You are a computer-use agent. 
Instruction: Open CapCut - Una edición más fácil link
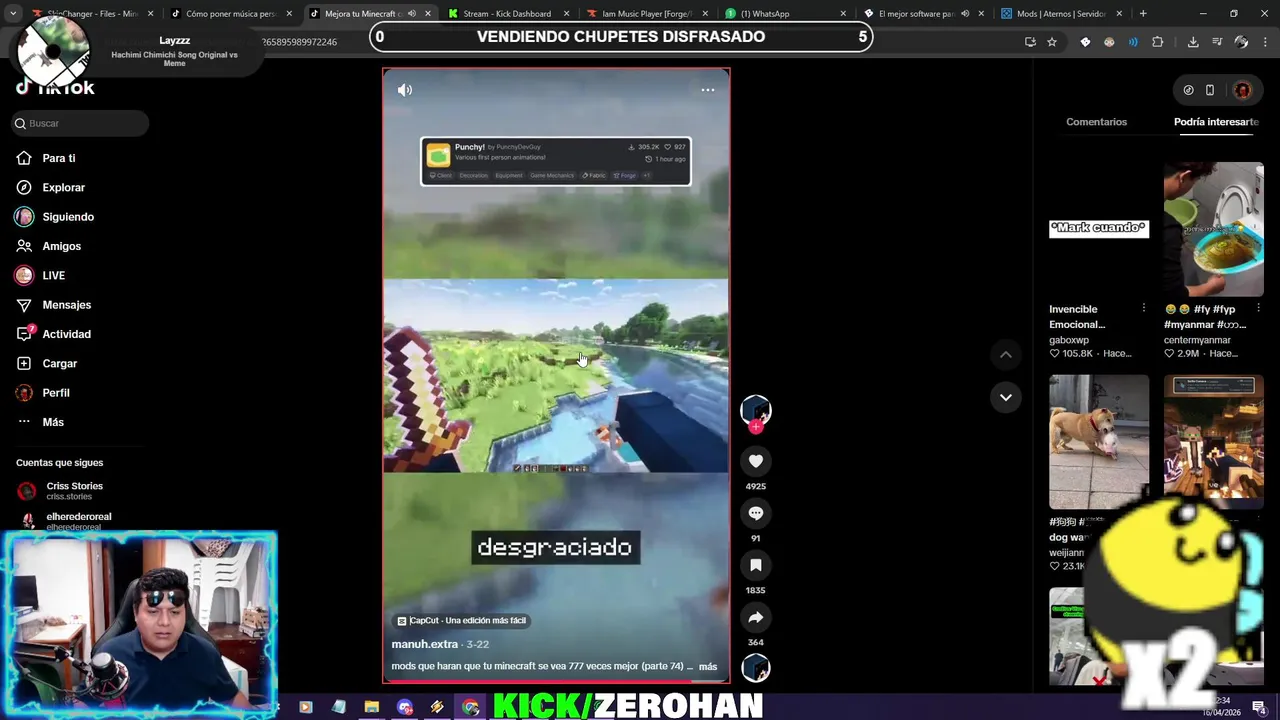pyautogui.click(x=461, y=620)
